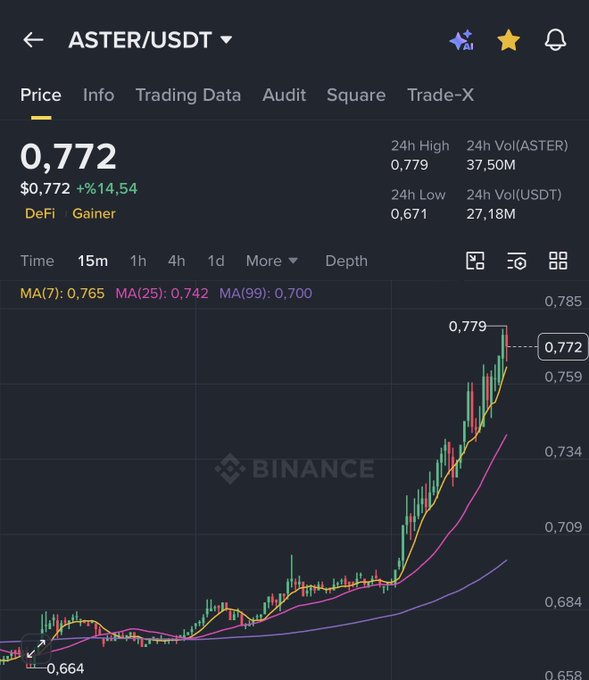Open the AI assistant sparkle icon
The width and height of the screenshot is (589, 680).
[462, 40]
